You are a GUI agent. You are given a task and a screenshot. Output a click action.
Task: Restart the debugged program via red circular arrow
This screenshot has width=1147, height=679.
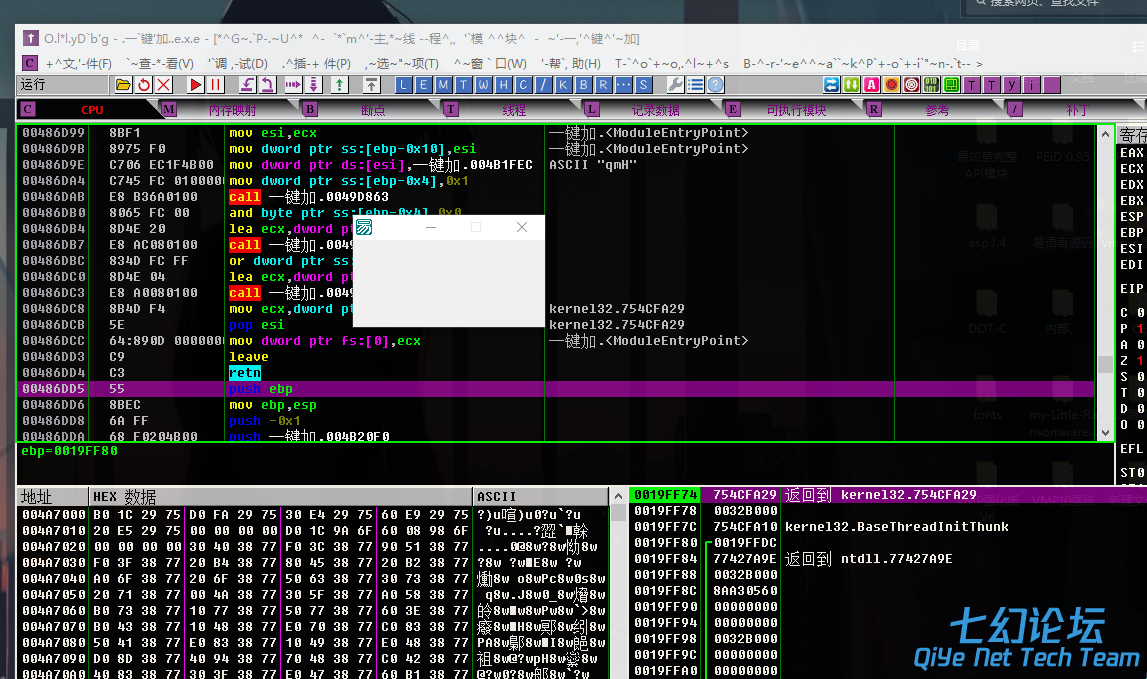pos(144,85)
